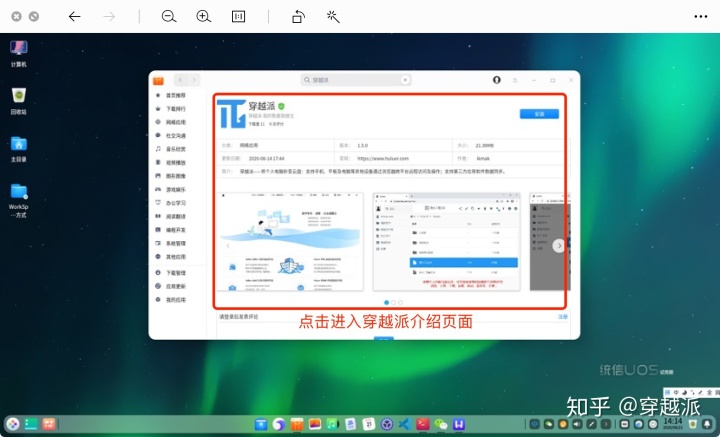The image size is (720, 437).
Task: Click the viewer's forward arrow
Action: pos(109,17)
